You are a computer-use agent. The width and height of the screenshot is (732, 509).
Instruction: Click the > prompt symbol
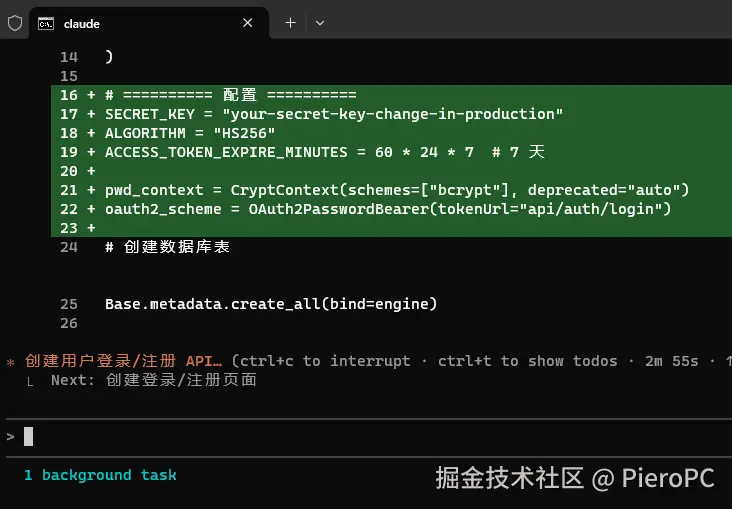(11, 436)
